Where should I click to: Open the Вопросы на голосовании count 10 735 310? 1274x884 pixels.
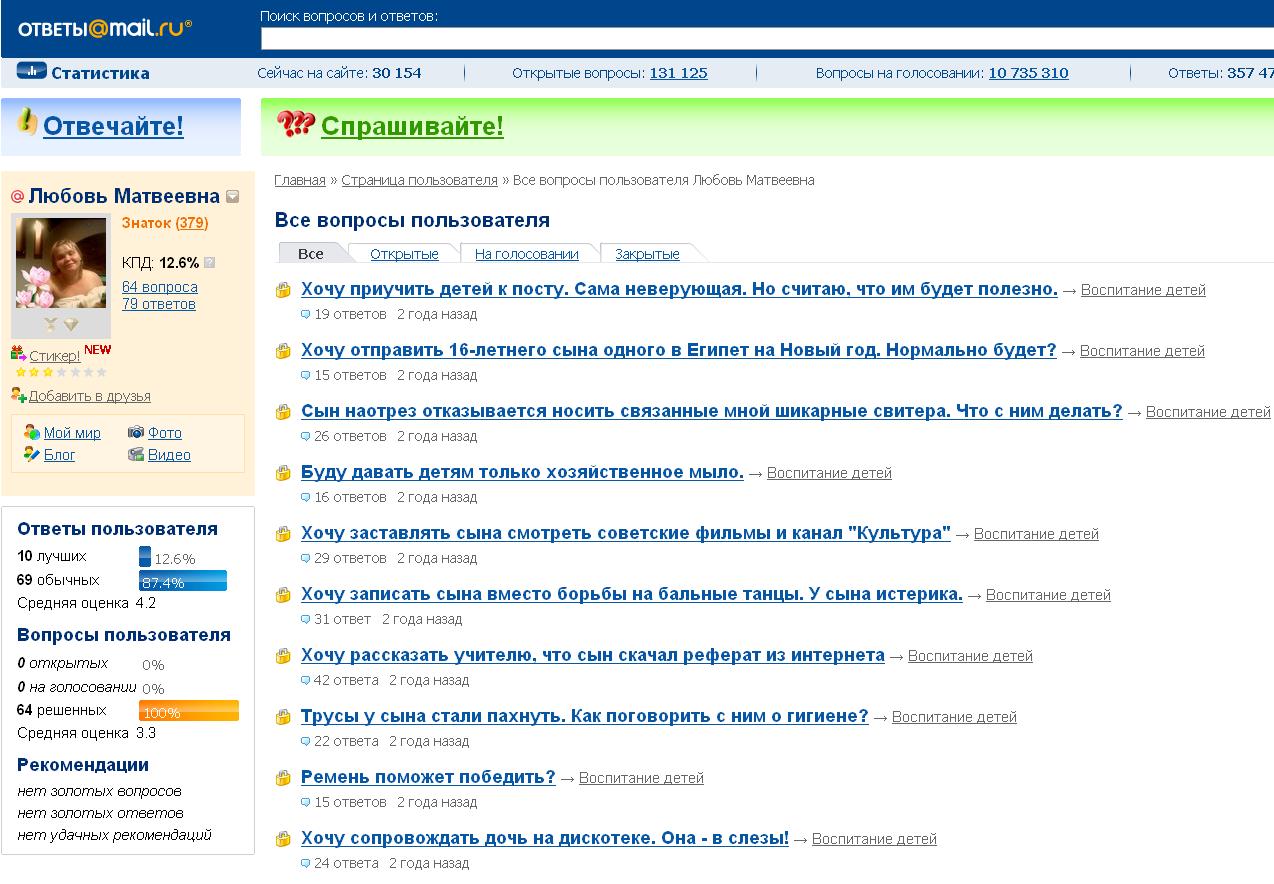[1028, 73]
